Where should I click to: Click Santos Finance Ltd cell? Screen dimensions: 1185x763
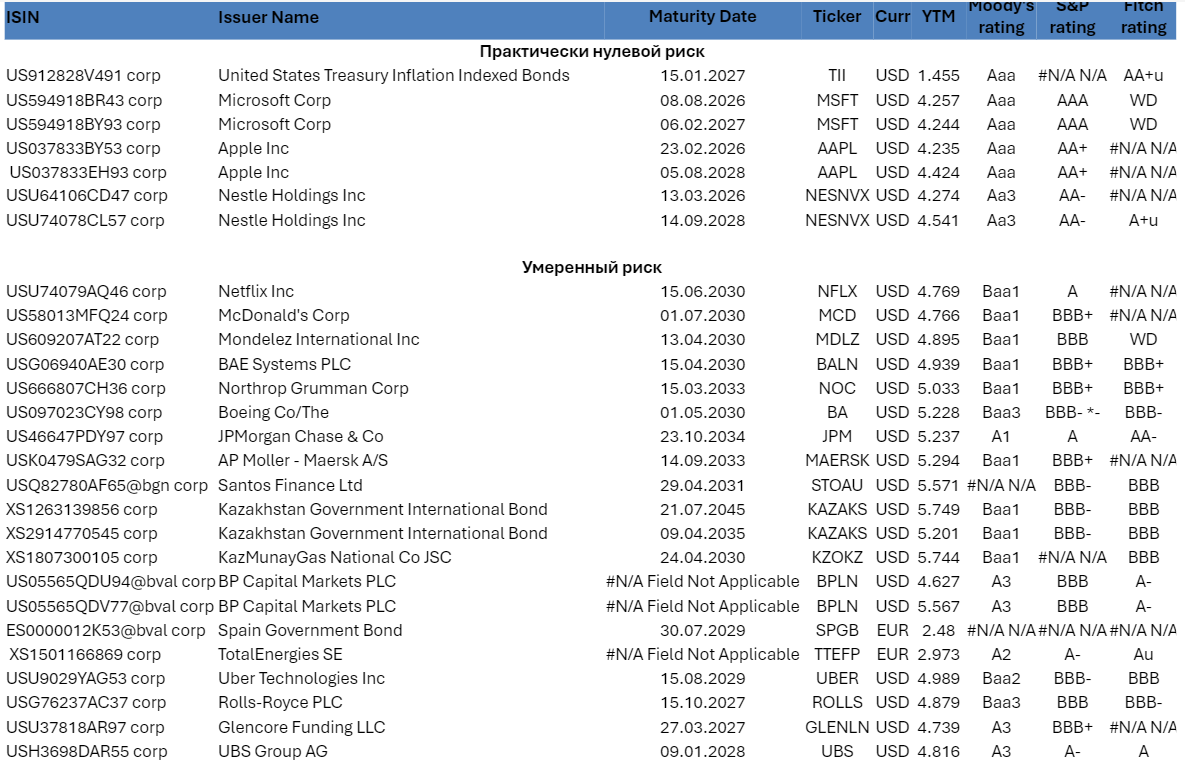click(x=290, y=486)
